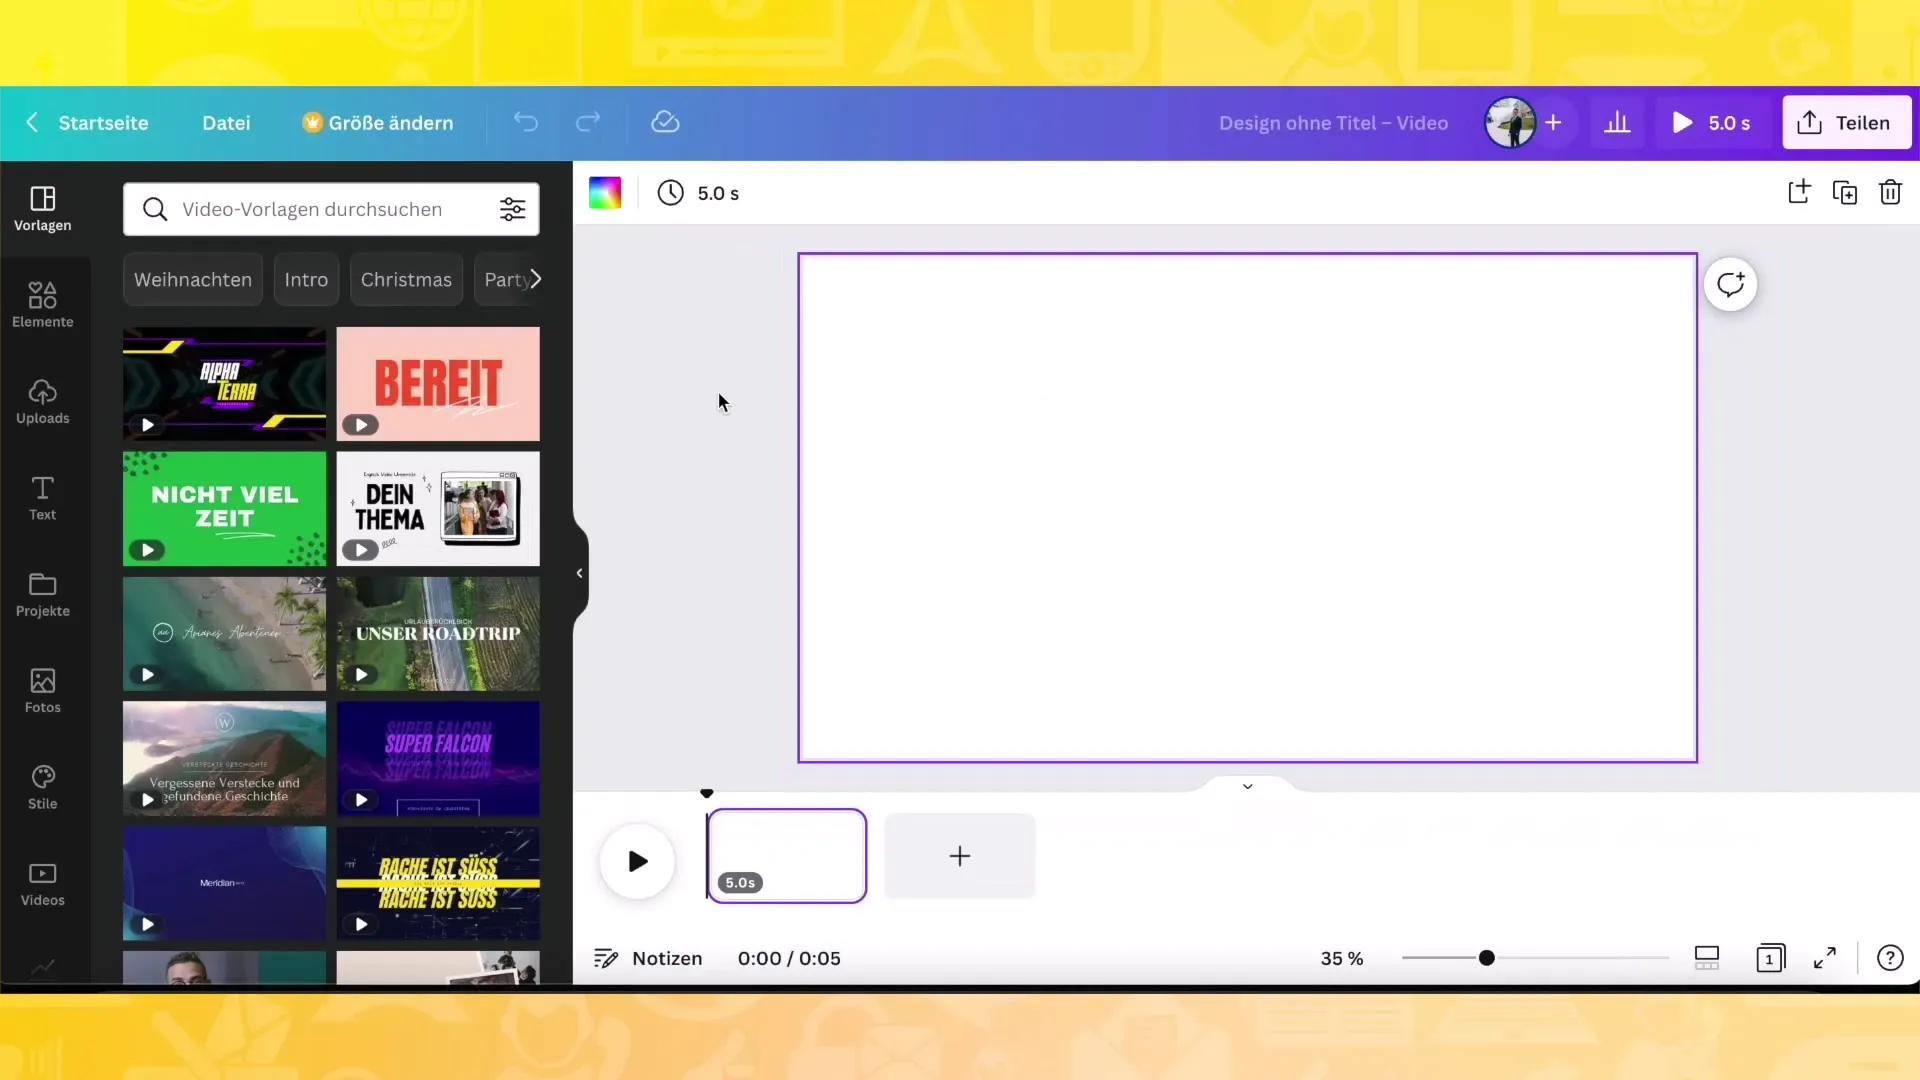Click the Stile panel label
This screenshot has width=1920, height=1080.
pos(42,803)
